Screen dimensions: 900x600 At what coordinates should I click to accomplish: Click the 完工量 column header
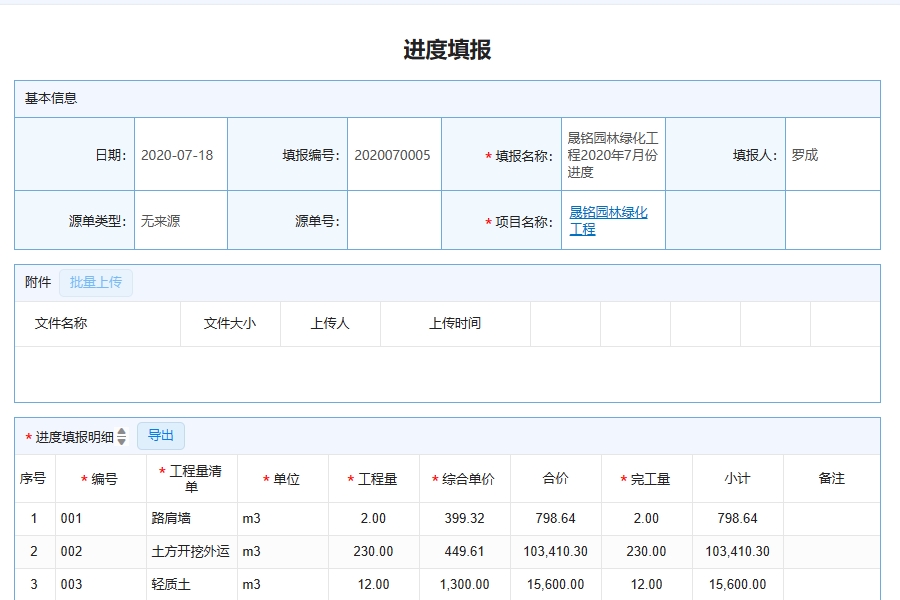coord(646,479)
